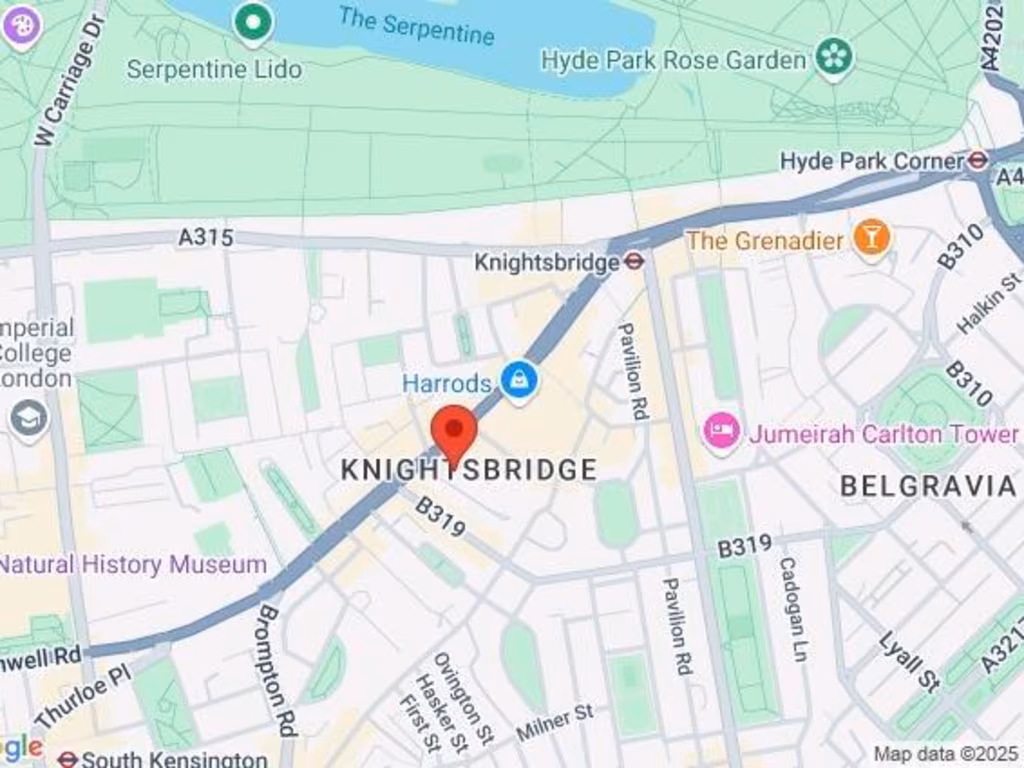Click the red location pin marker
This screenshot has height=768, width=1024.
[454, 434]
